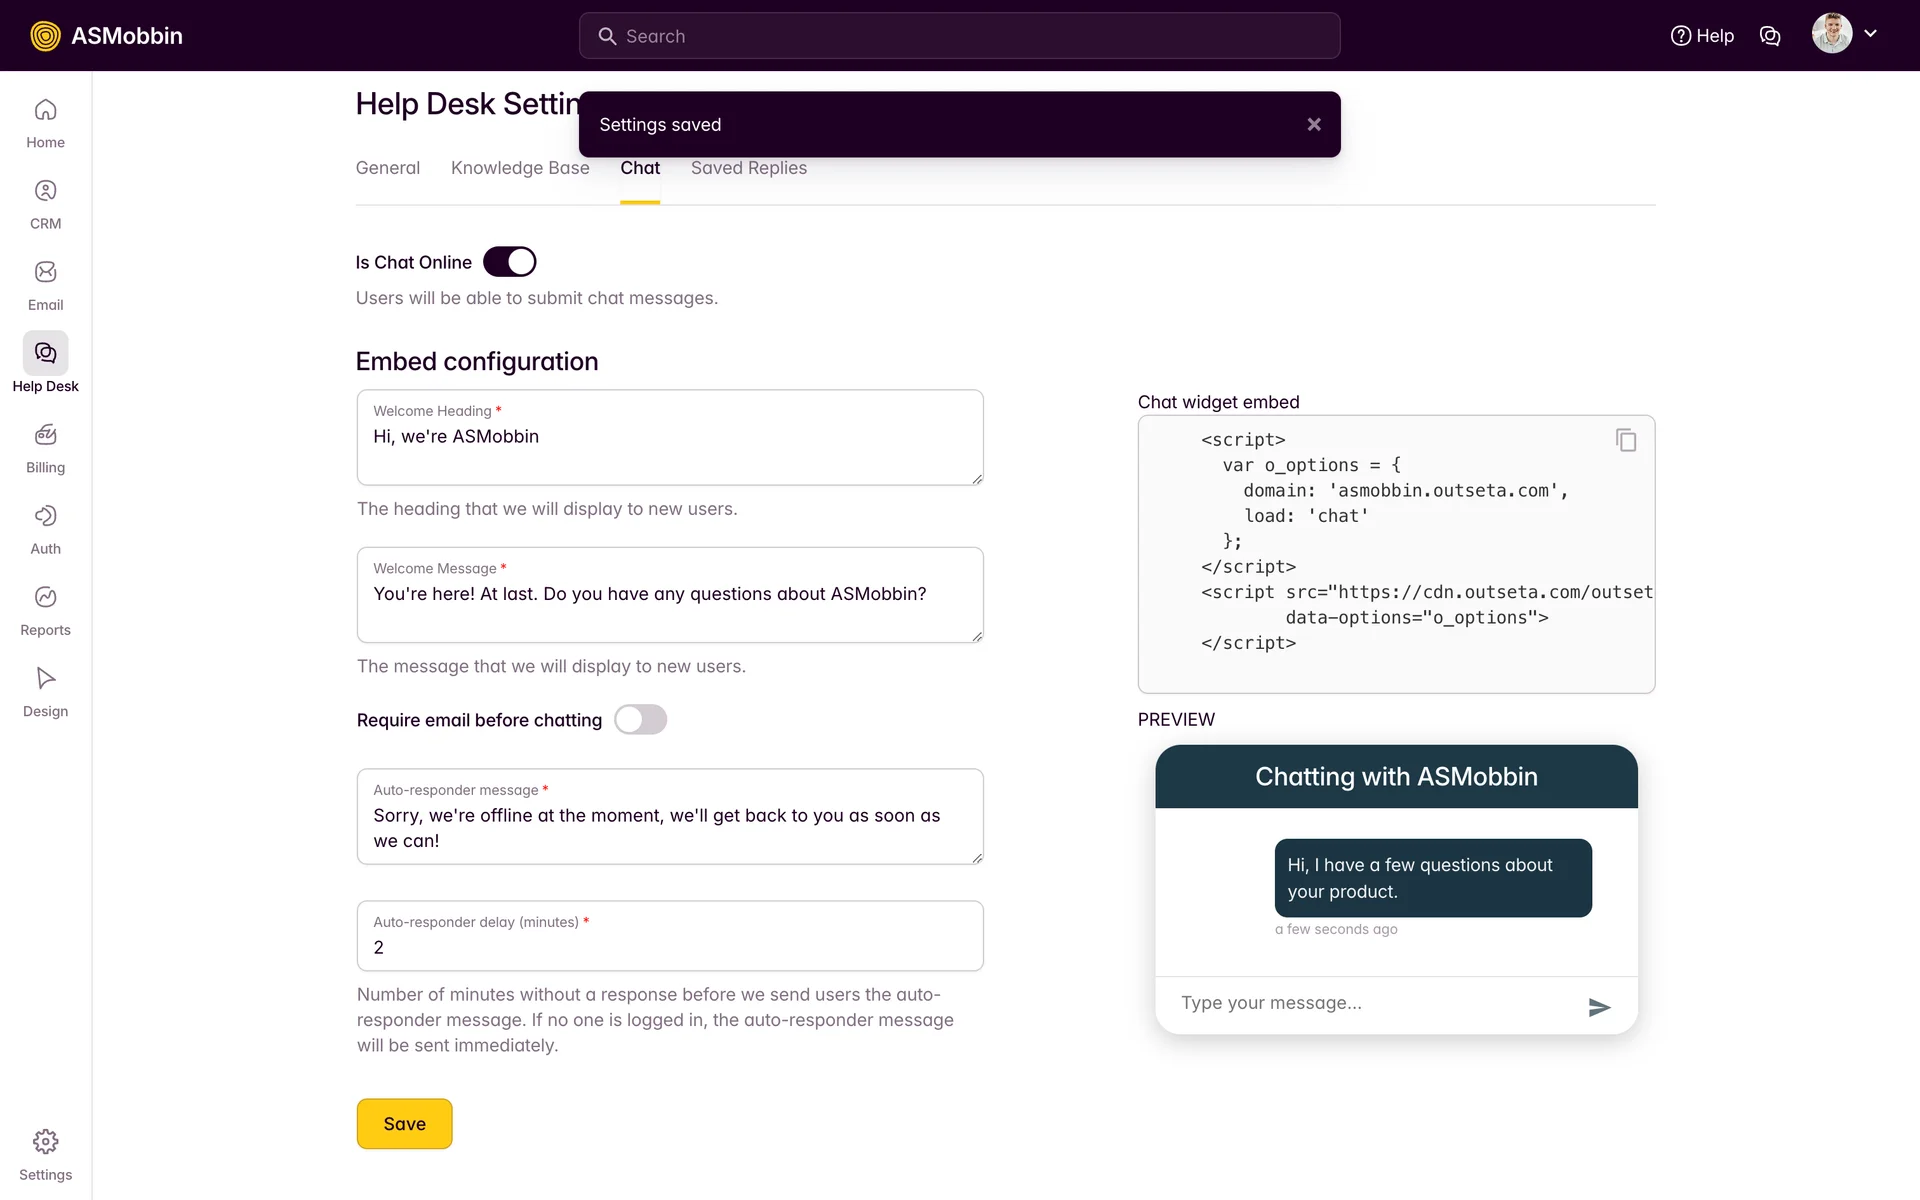Dismiss the Settings saved notification
This screenshot has width=1920, height=1200.
[1314, 124]
